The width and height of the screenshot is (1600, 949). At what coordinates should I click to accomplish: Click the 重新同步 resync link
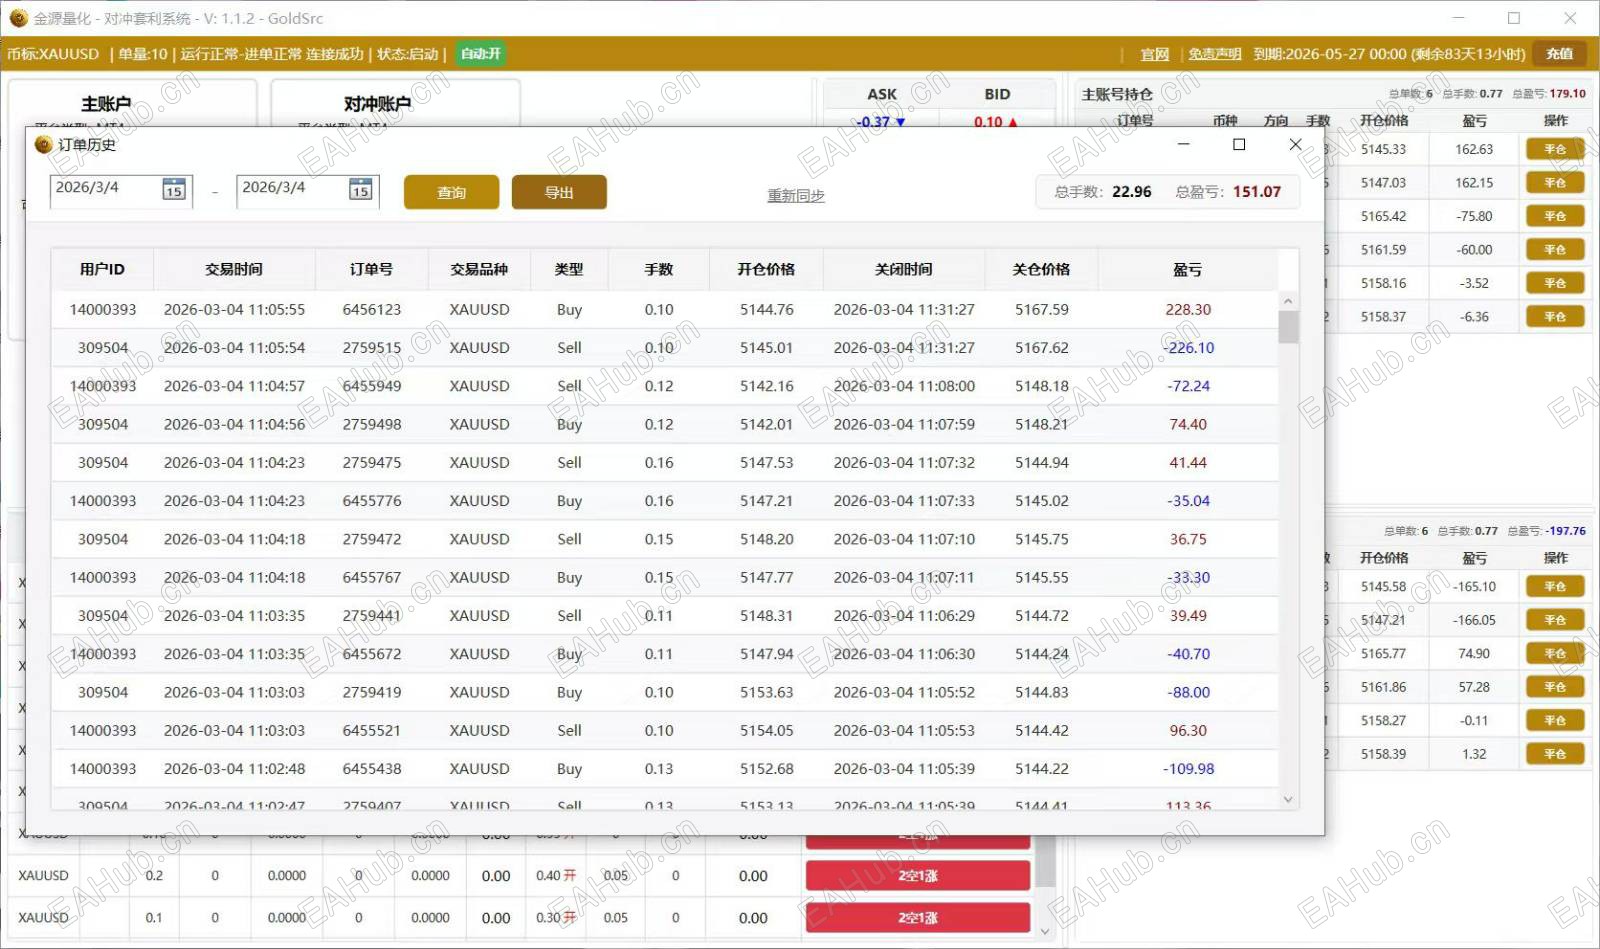tap(795, 196)
